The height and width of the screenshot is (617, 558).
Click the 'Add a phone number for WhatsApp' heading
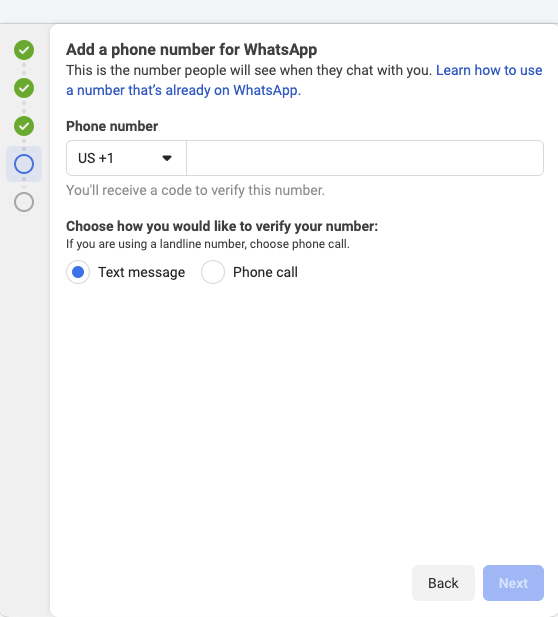[192, 50]
